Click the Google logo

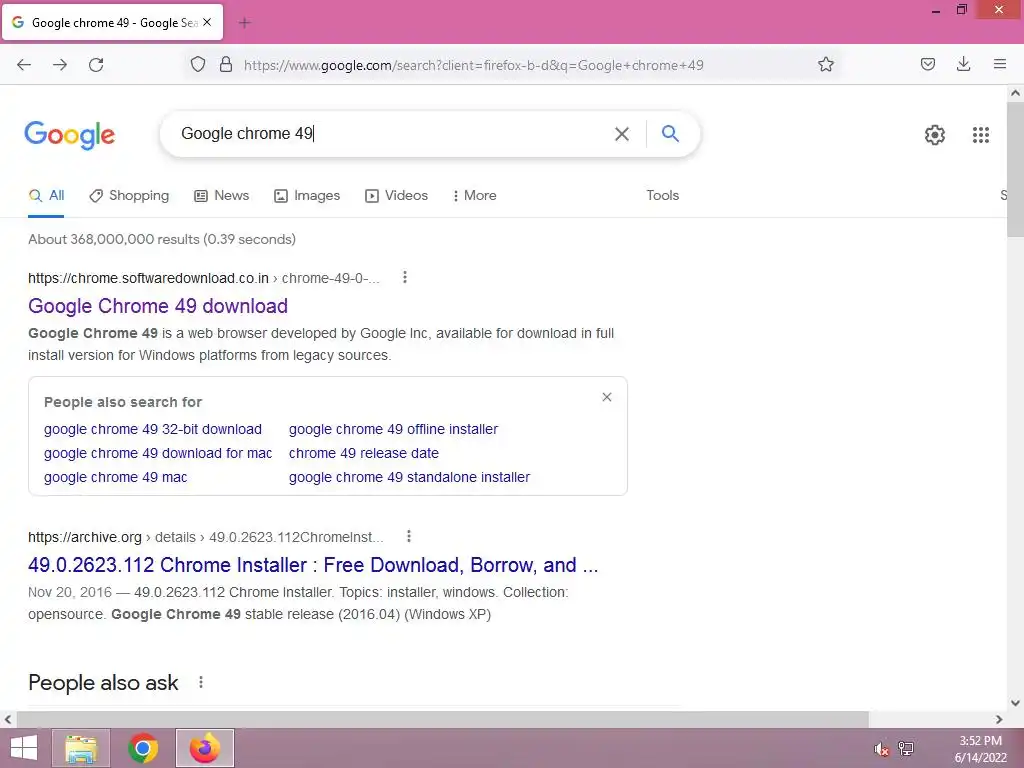pos(70,135)
